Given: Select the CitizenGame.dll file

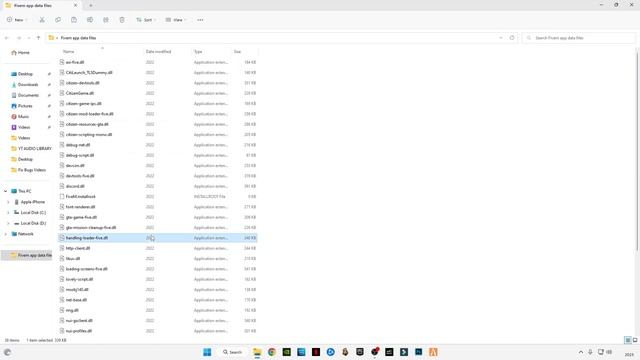Looking at the screenshot, I should tap(80, 93).
